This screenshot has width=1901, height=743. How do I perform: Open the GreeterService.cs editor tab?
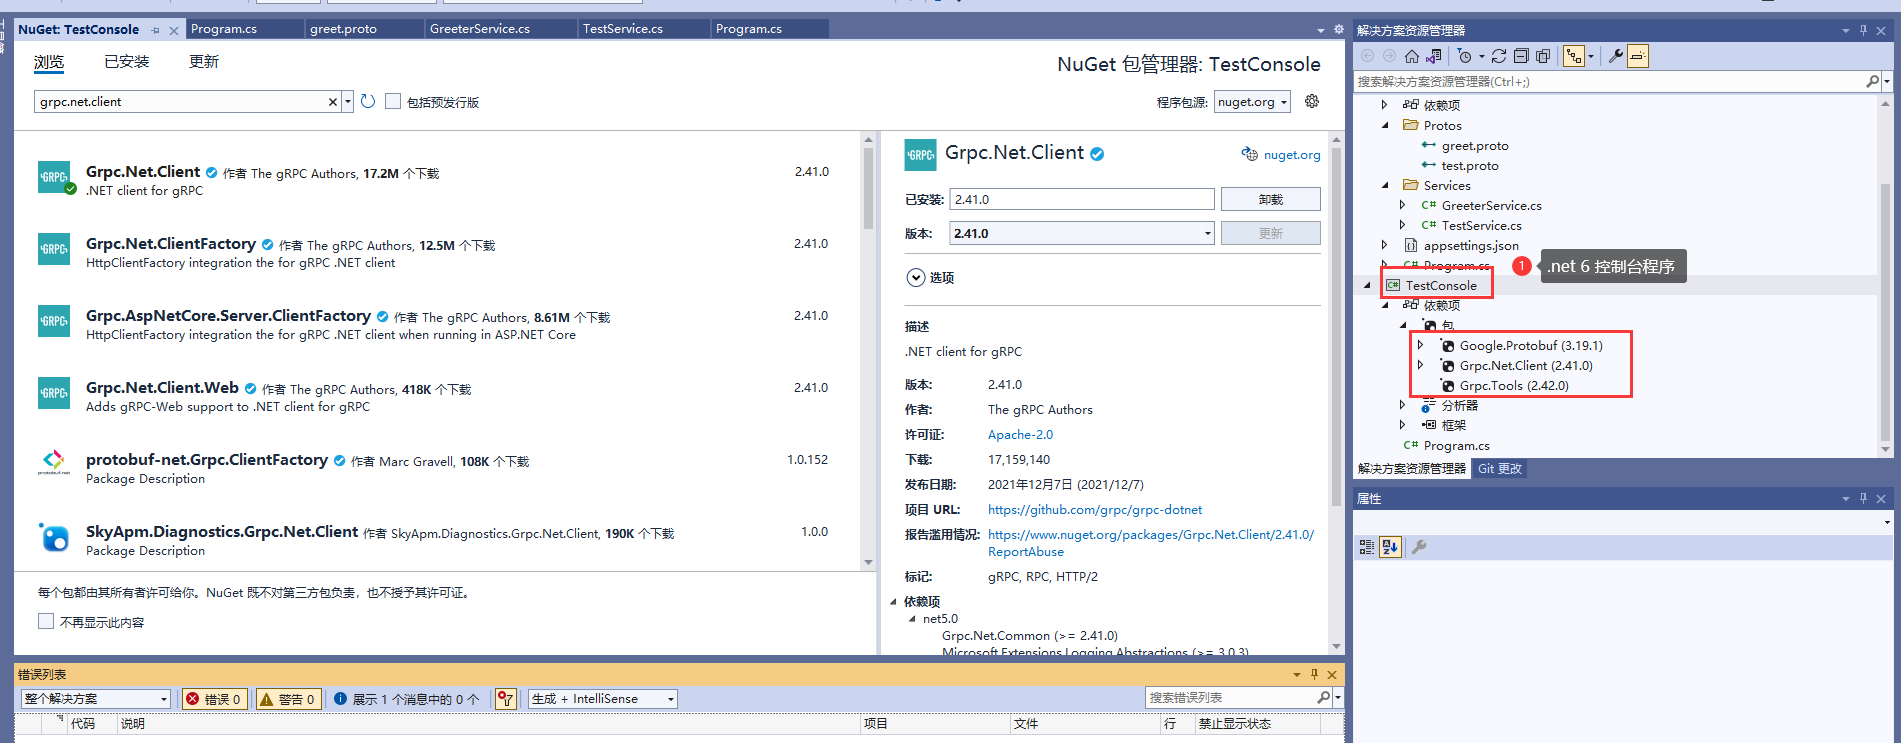tap(501, 29)
